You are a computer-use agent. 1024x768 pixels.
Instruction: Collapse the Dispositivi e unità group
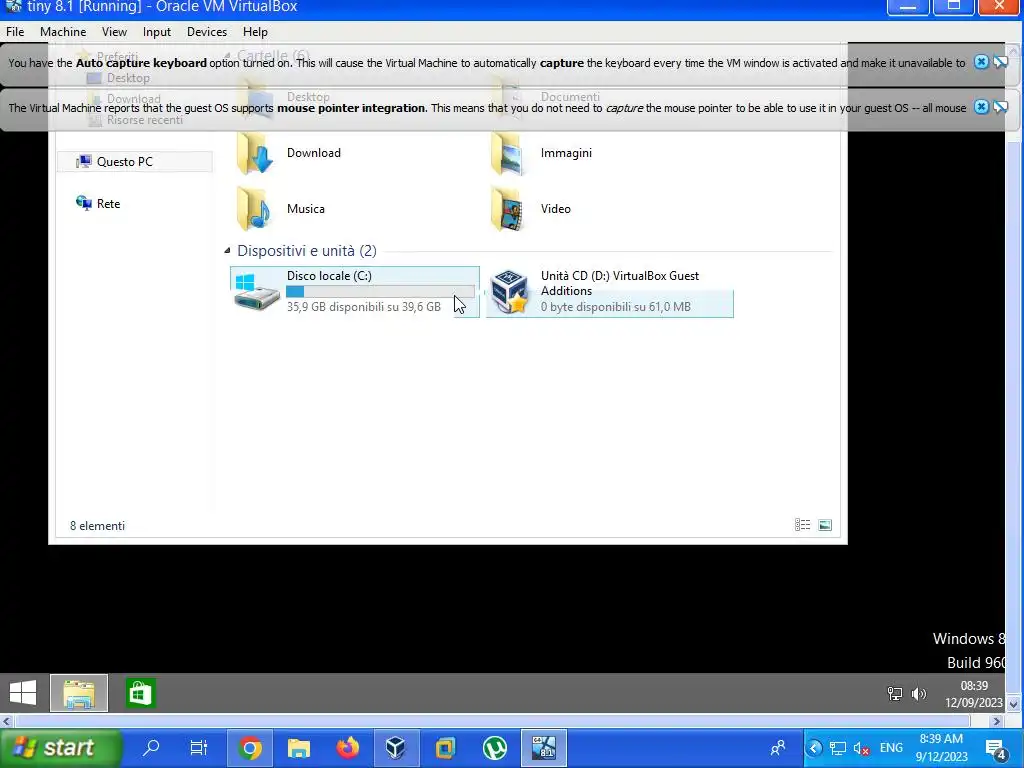(x=227, y=250)
